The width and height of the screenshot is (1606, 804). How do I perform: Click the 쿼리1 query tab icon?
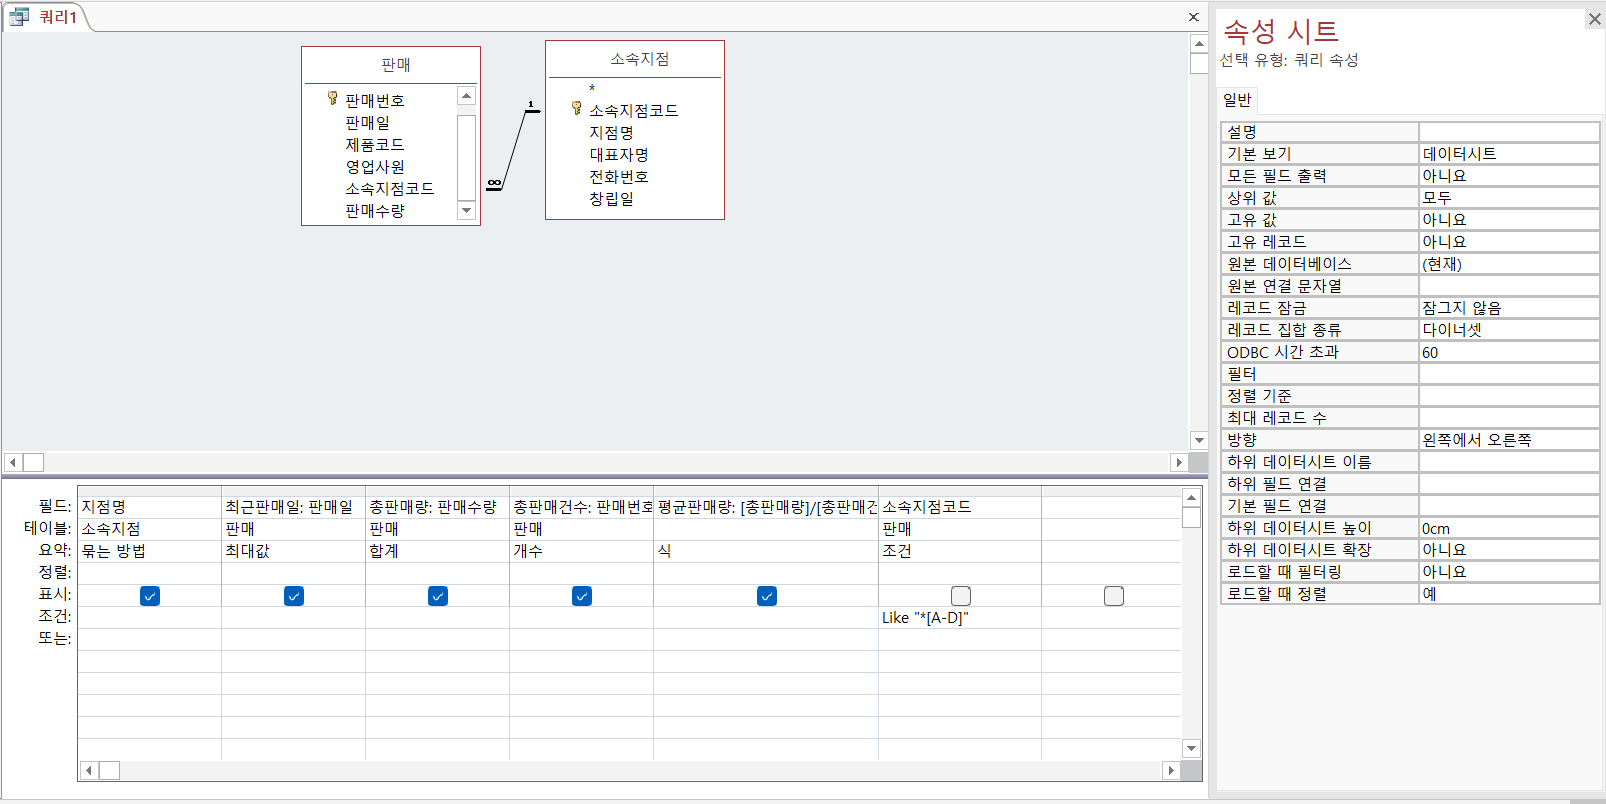[19, 17]
